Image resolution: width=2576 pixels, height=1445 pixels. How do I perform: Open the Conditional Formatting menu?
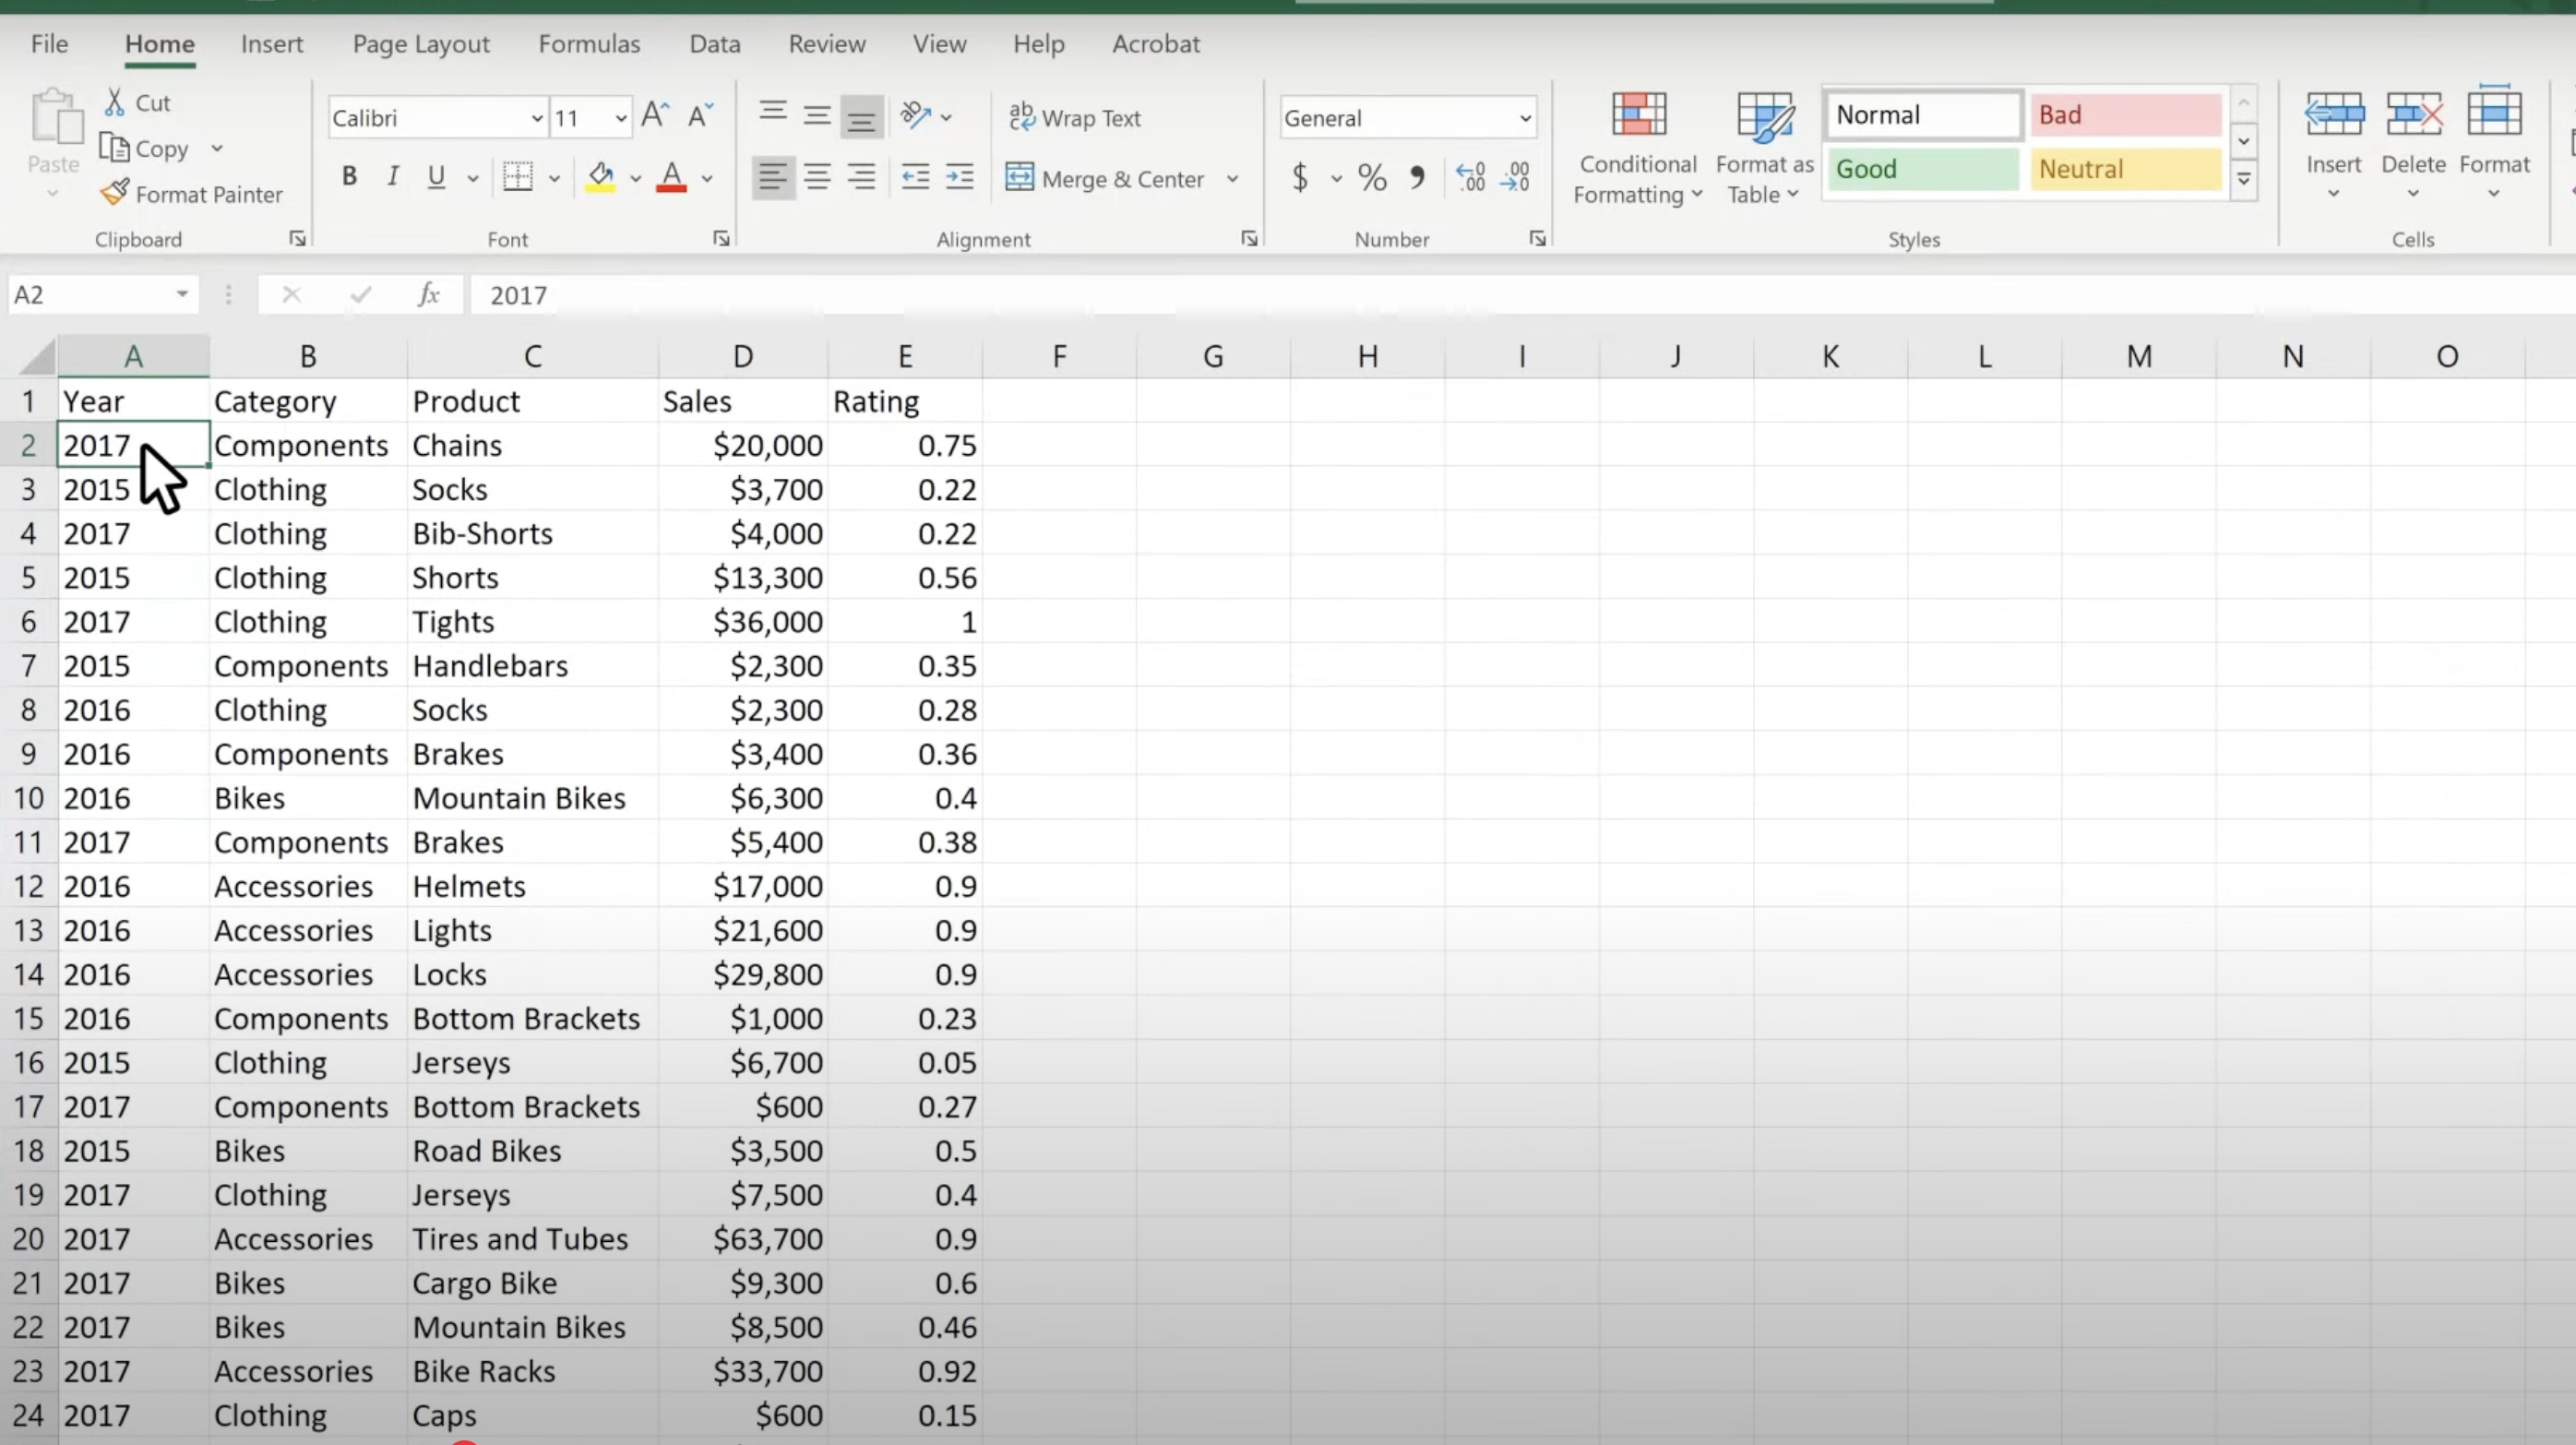pyautogui.click(x=1637, y=150)
